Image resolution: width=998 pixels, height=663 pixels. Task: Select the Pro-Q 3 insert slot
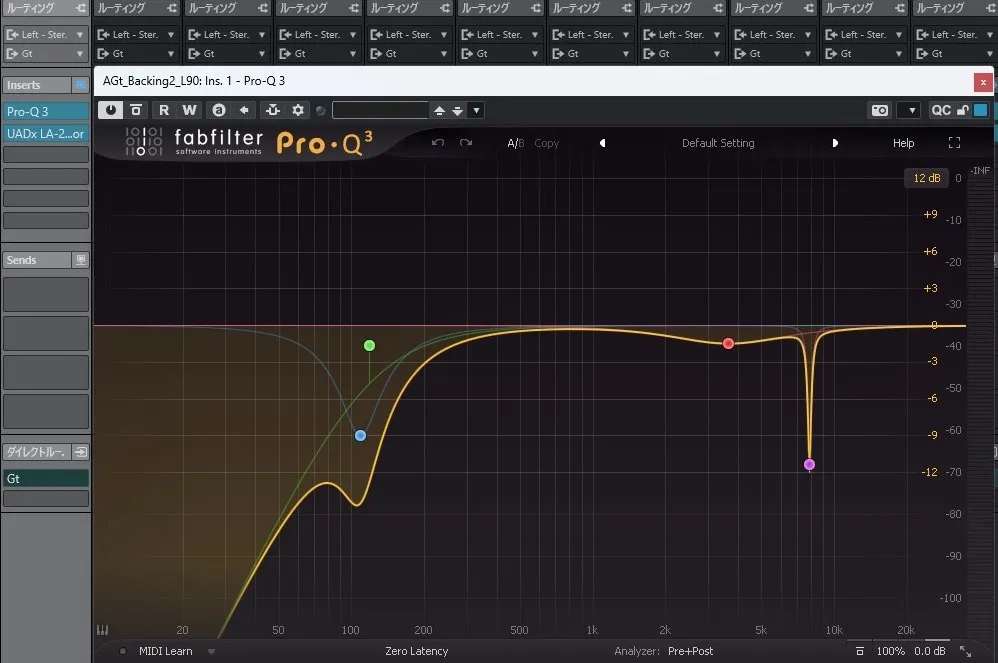pyautogui.click(x=38, y=112)
